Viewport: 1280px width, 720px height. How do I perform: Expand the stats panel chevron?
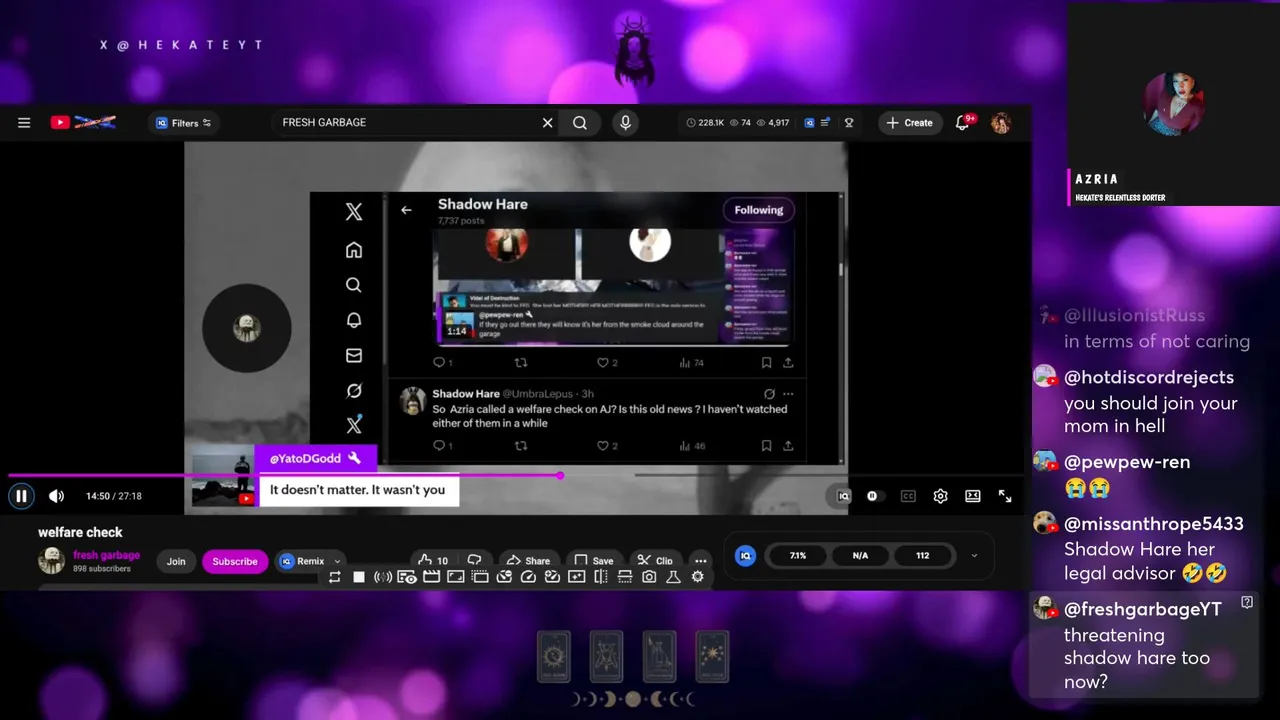point(974,556)
